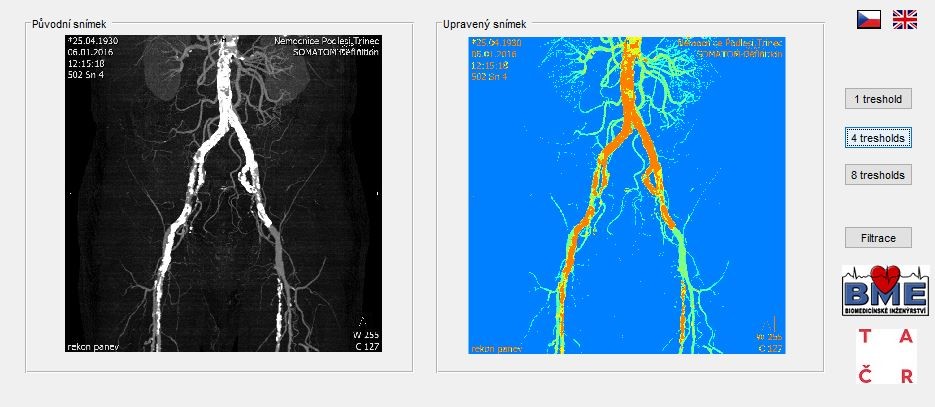The image size is (935, 407).
Task: Select the 'Upravený snímek' panel label
Action: point(485,24)
